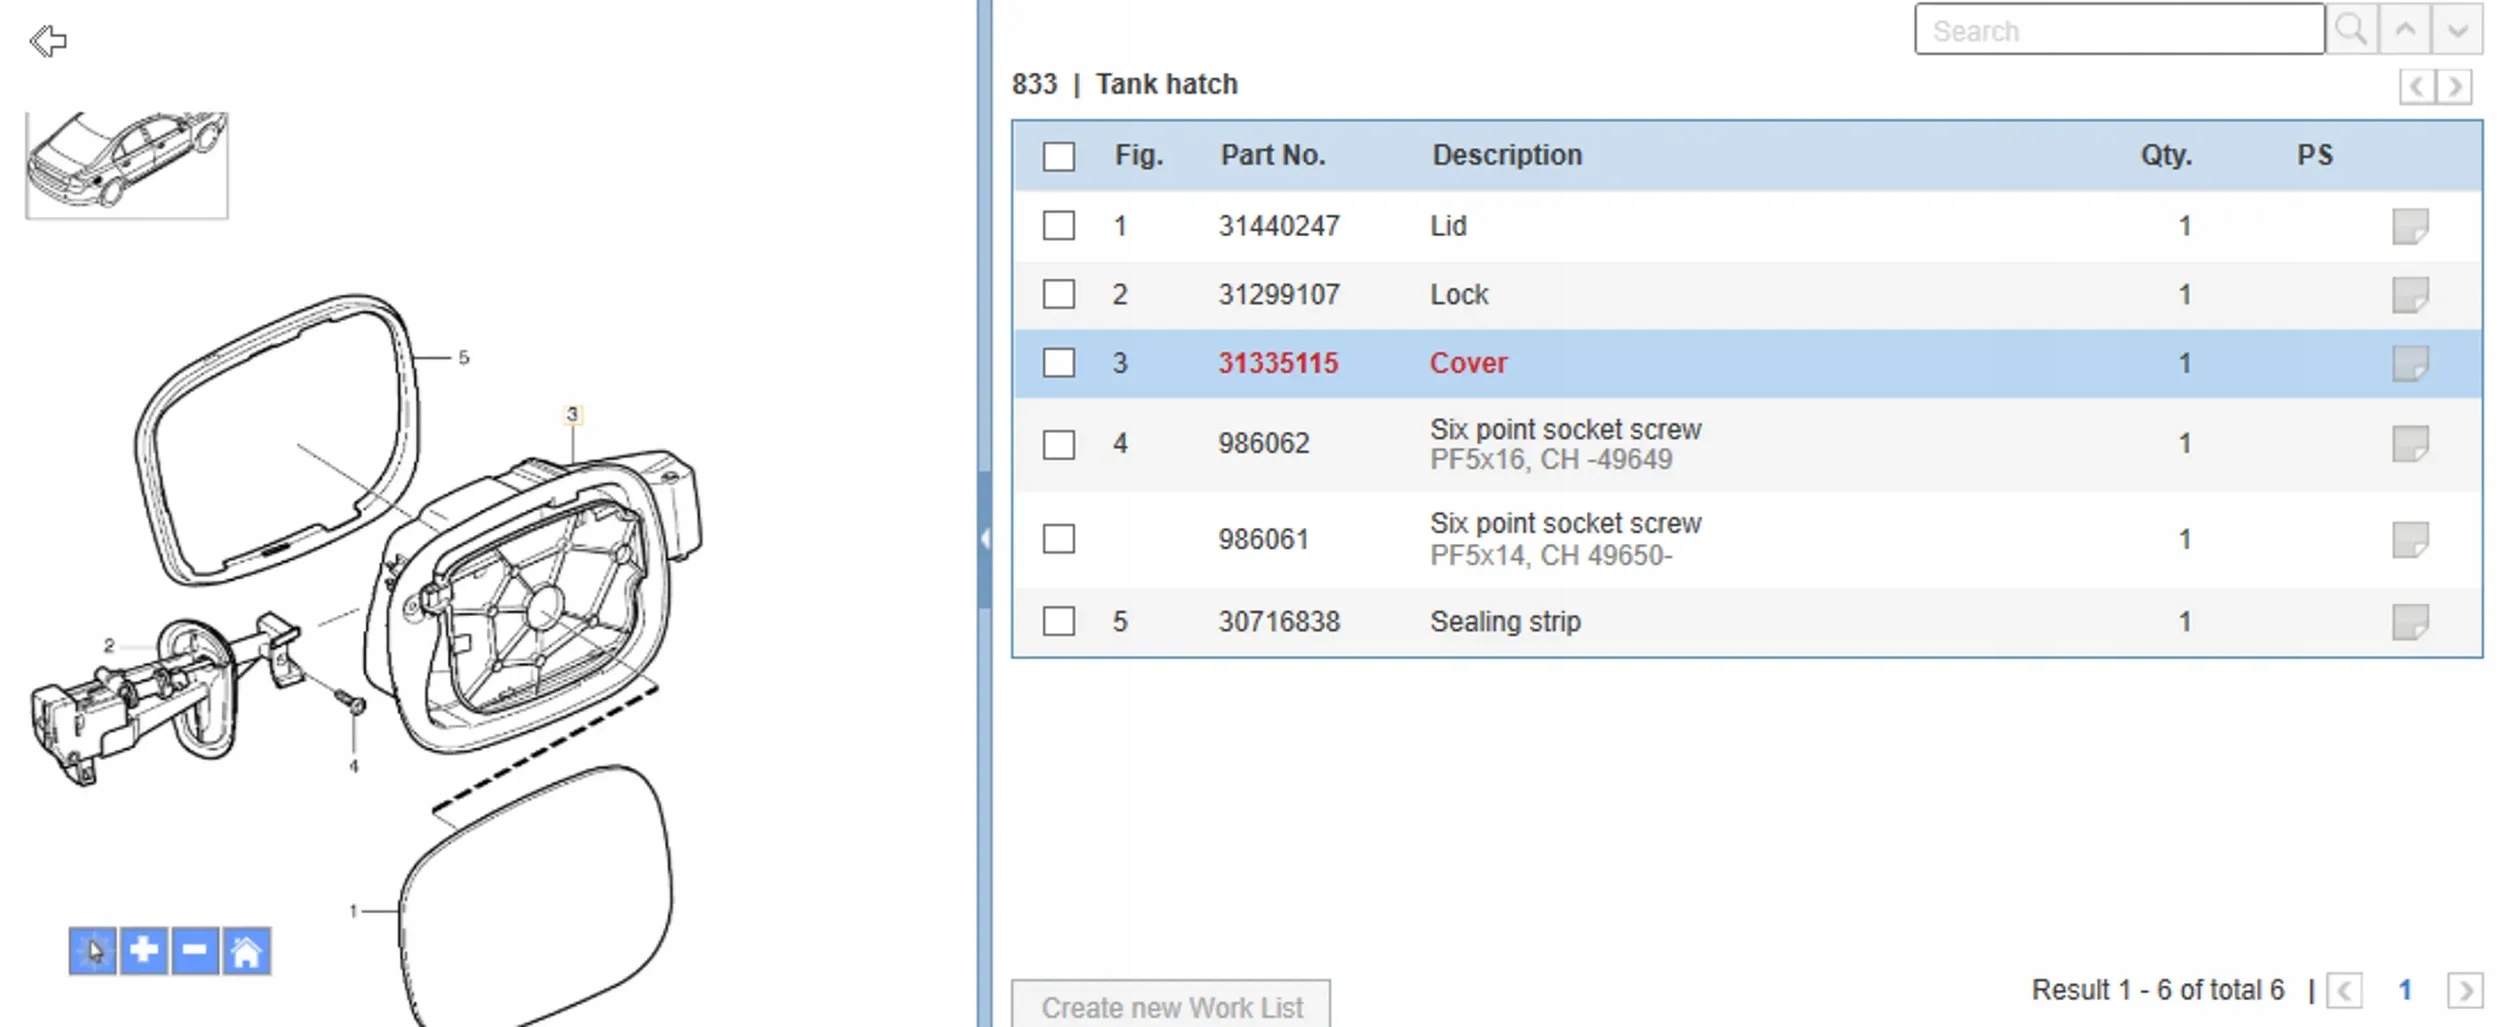The height and width of the screenshot is (1027, 2500).
Task: Click the Fig. column header
Action: coord(1139,155)
